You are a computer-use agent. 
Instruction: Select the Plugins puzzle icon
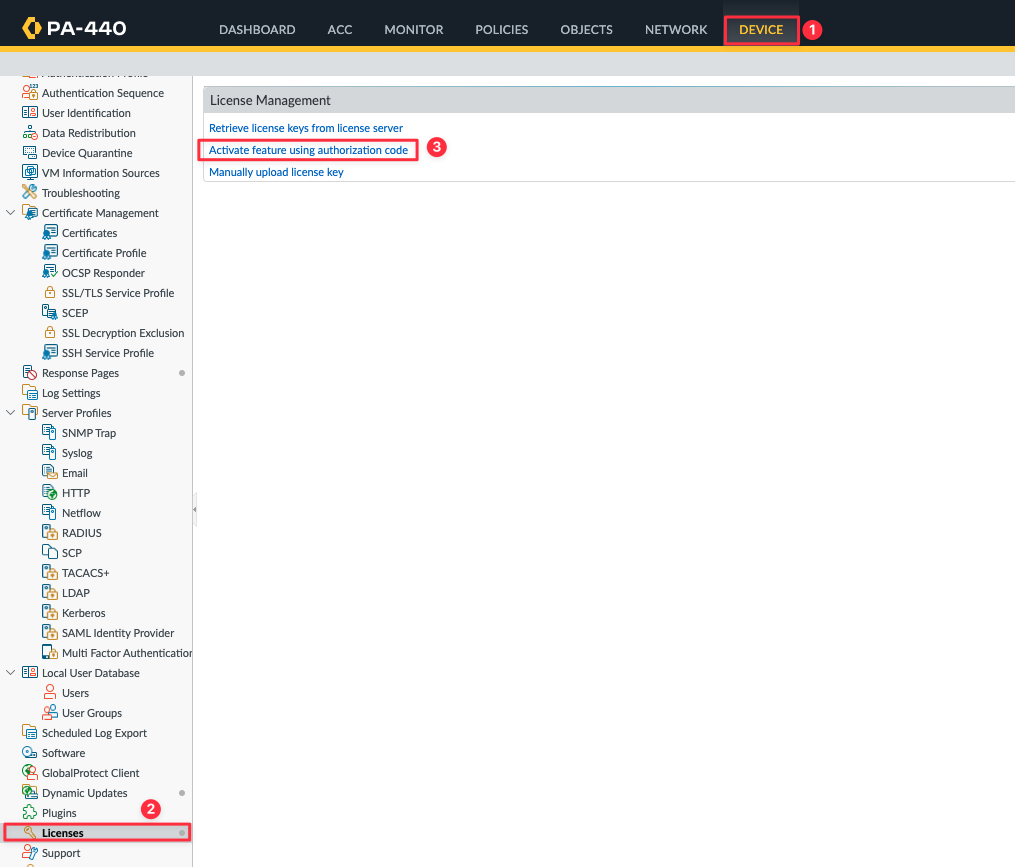(x=30, y=812)
